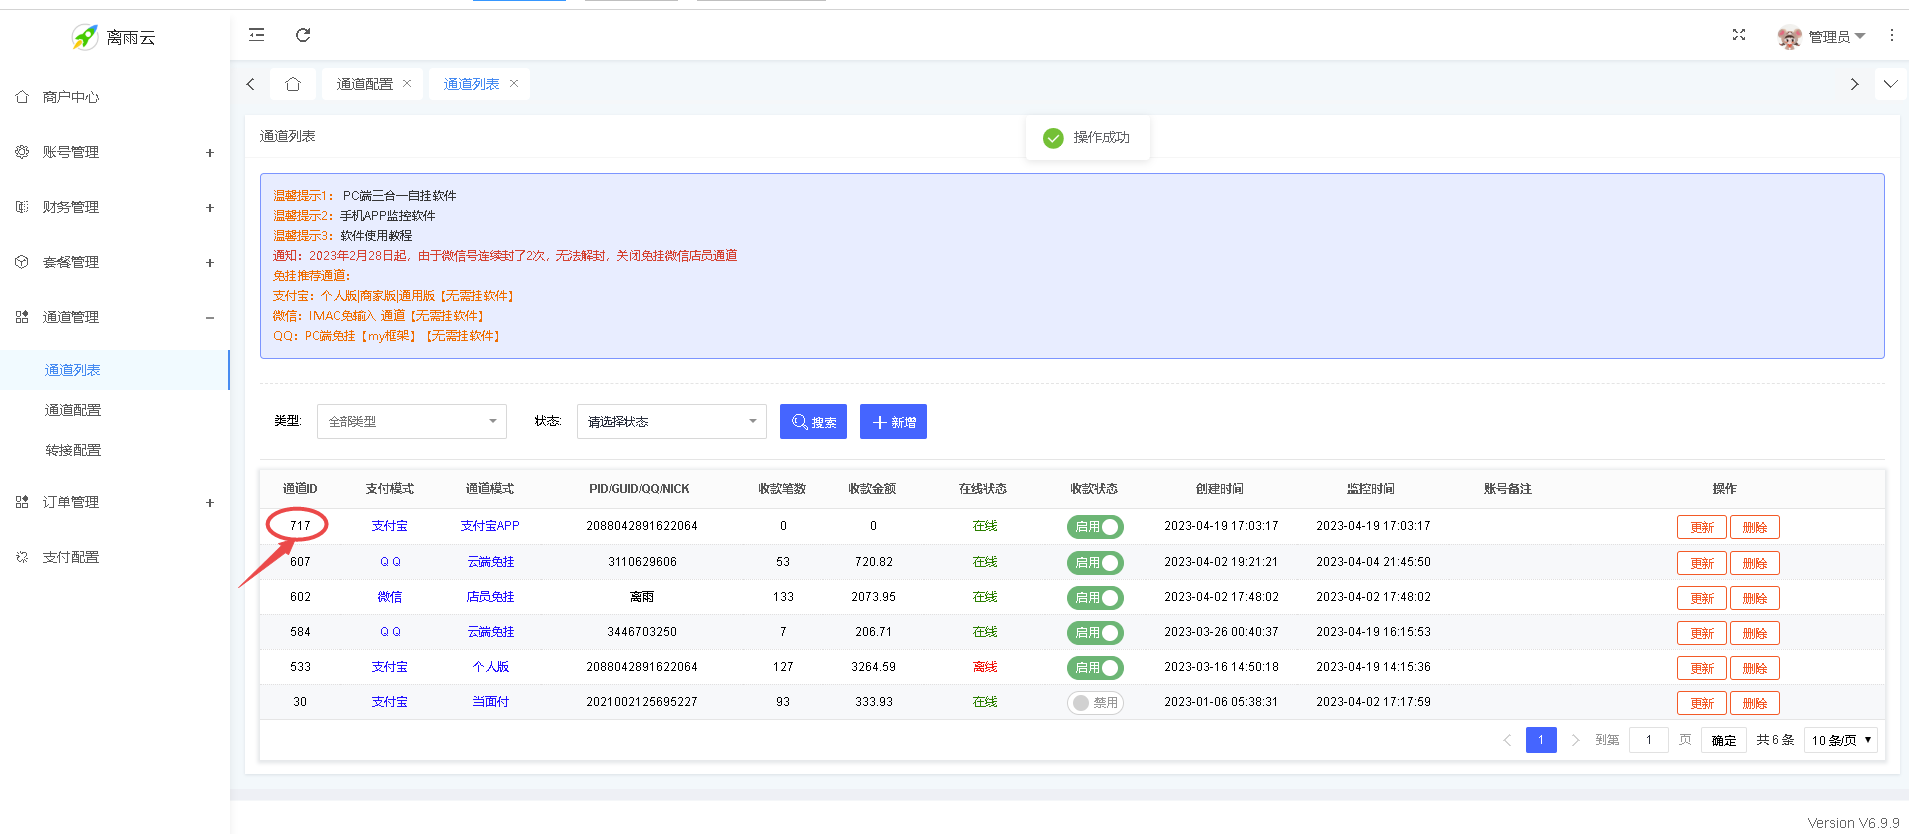Expand 账号管理 sidebar menu
The height and width of the screenshot is (834, 1909).
tap(114, 152)
